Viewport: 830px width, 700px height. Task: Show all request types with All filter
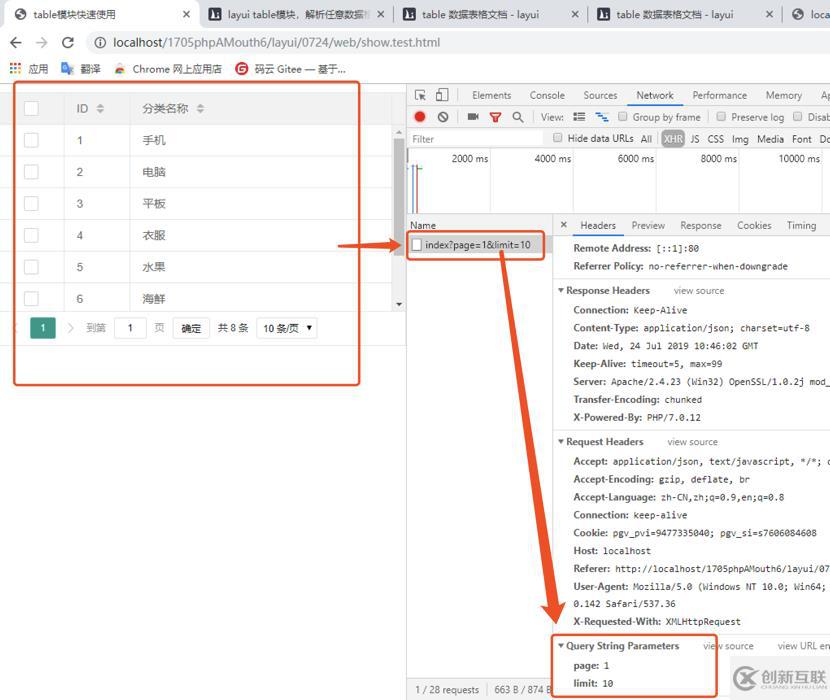[x=646, y=139]
